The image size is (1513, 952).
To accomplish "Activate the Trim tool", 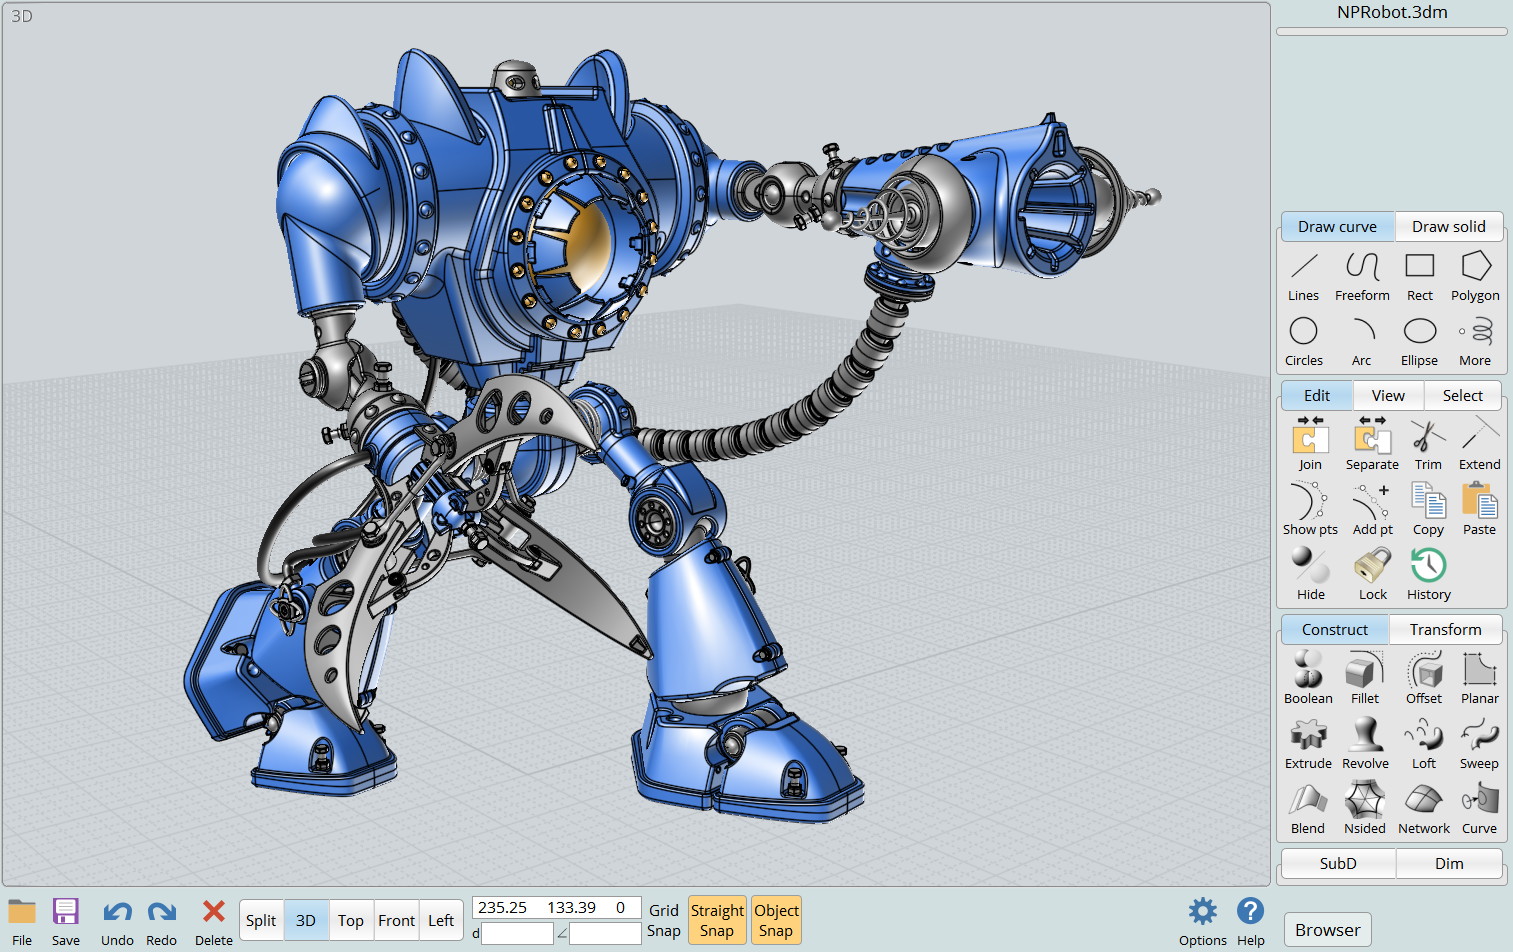I will click(1427, 443).
